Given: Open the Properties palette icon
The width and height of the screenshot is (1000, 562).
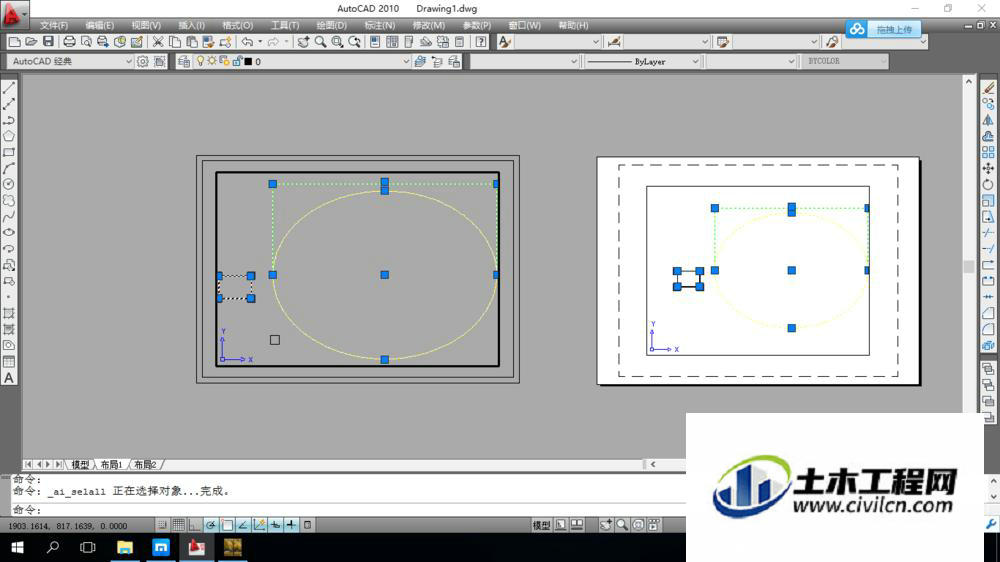Looking at the screenshot, I should (x=375, y=42).
